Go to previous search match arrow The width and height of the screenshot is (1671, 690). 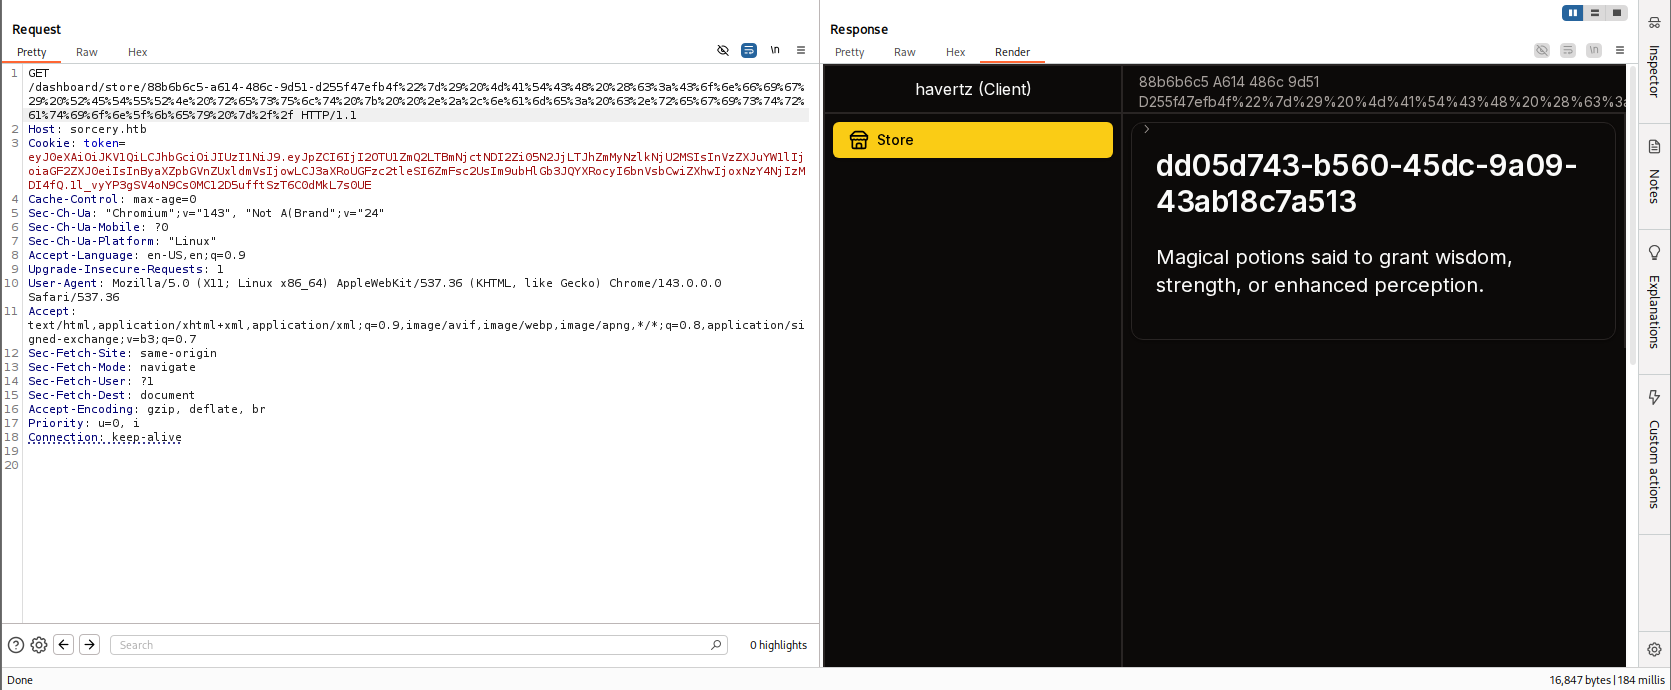64,645
